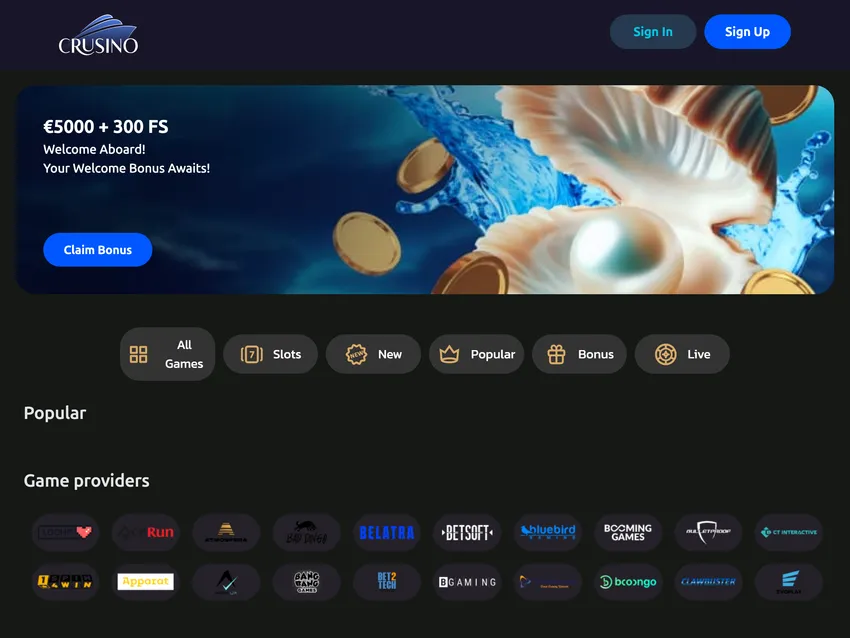Image resolution: width=850 pixels, height=638 pixels.
Task: Open the Belatra provider page
Action: (x=386, y=532)
